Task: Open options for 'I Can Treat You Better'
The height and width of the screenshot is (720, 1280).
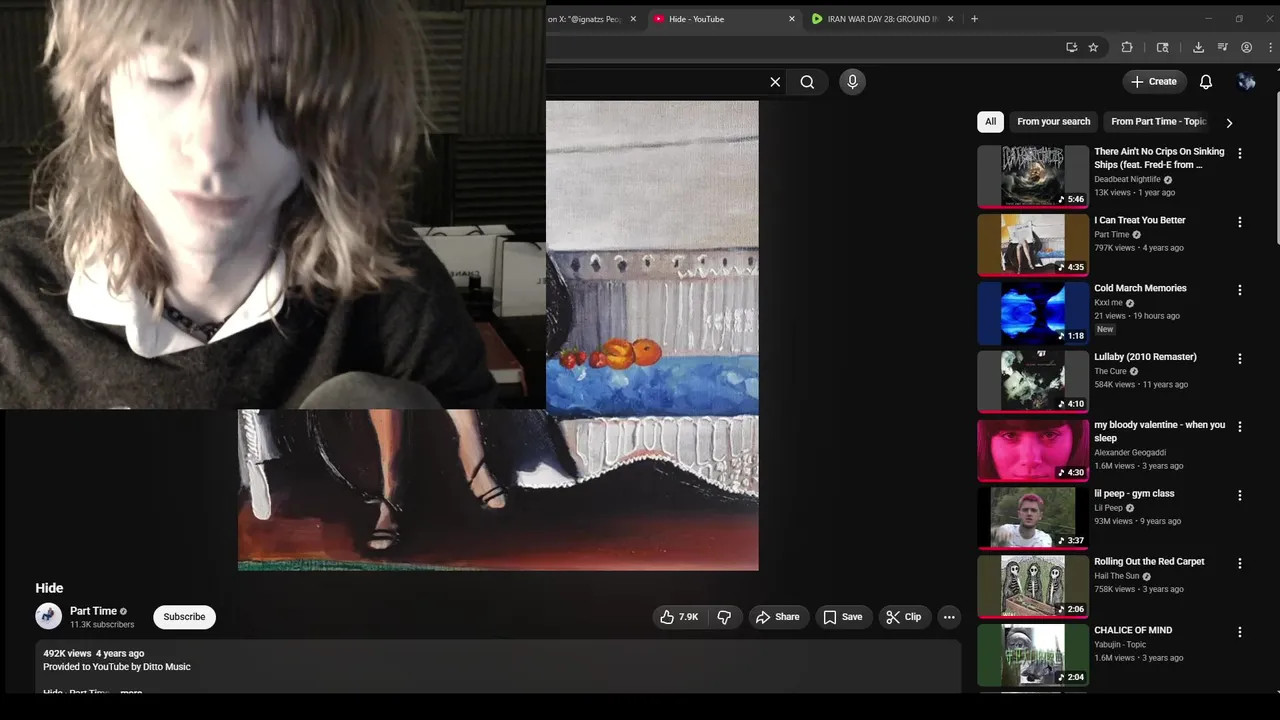Action: pos(1240,222)
